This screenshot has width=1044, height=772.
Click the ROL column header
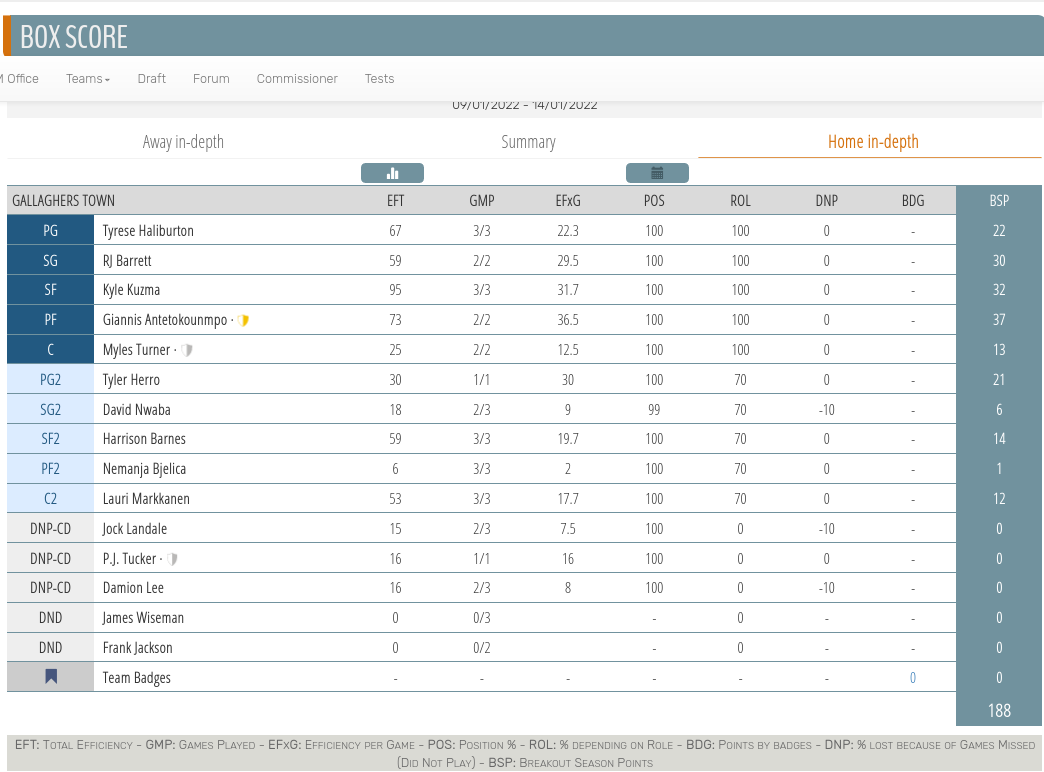(740, 201)
